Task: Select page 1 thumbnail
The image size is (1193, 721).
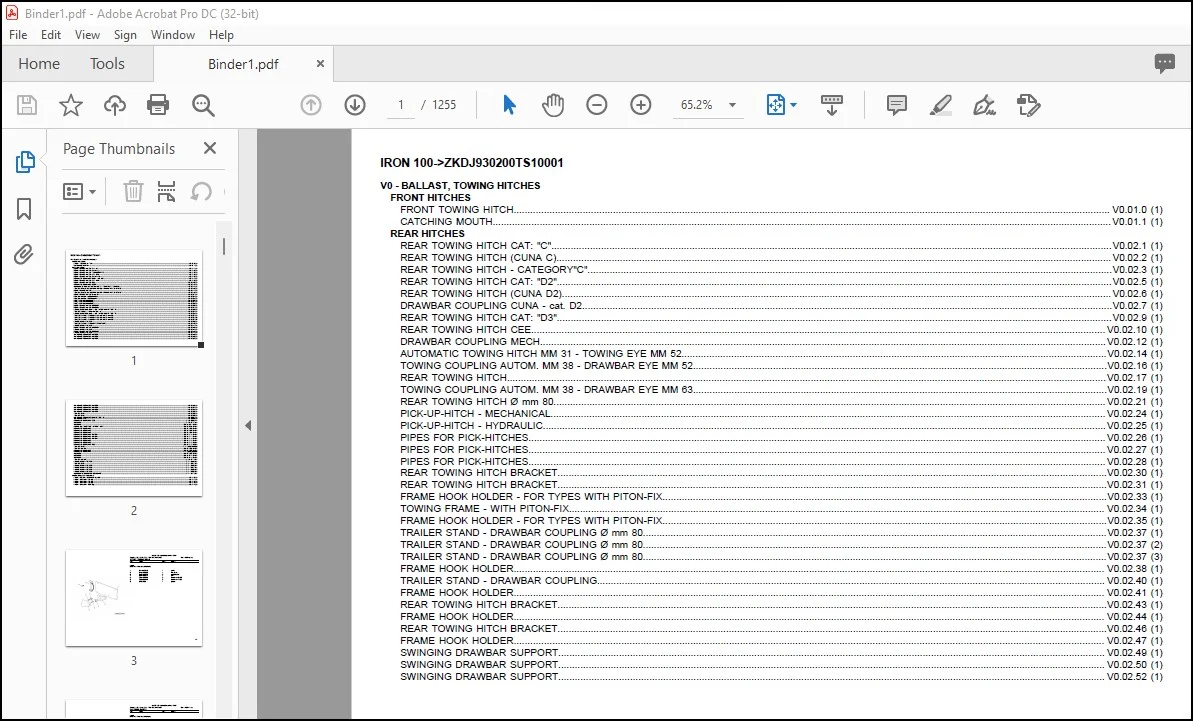Action: pos(134,298)
